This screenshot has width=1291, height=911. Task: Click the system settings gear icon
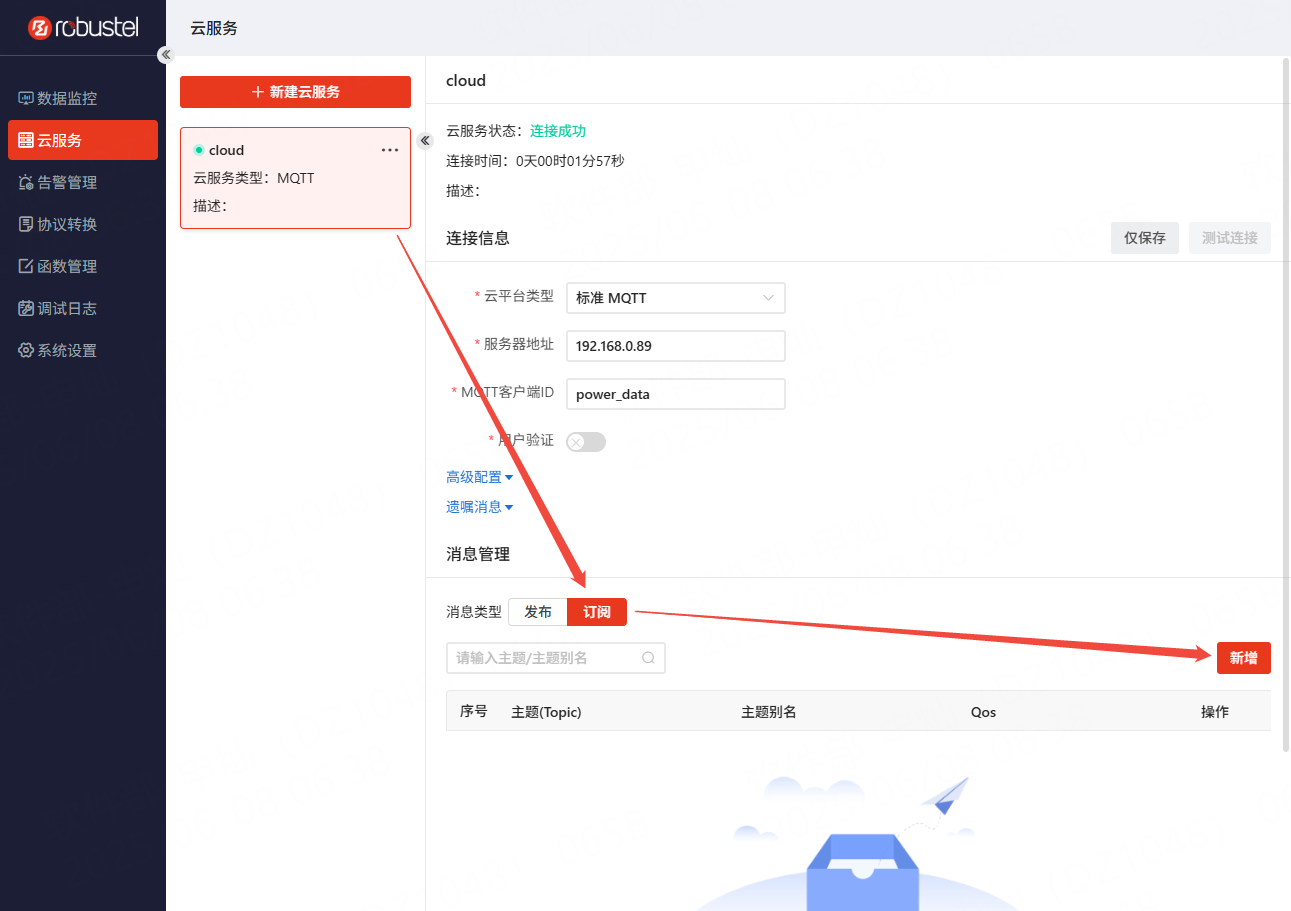[26, 350]
